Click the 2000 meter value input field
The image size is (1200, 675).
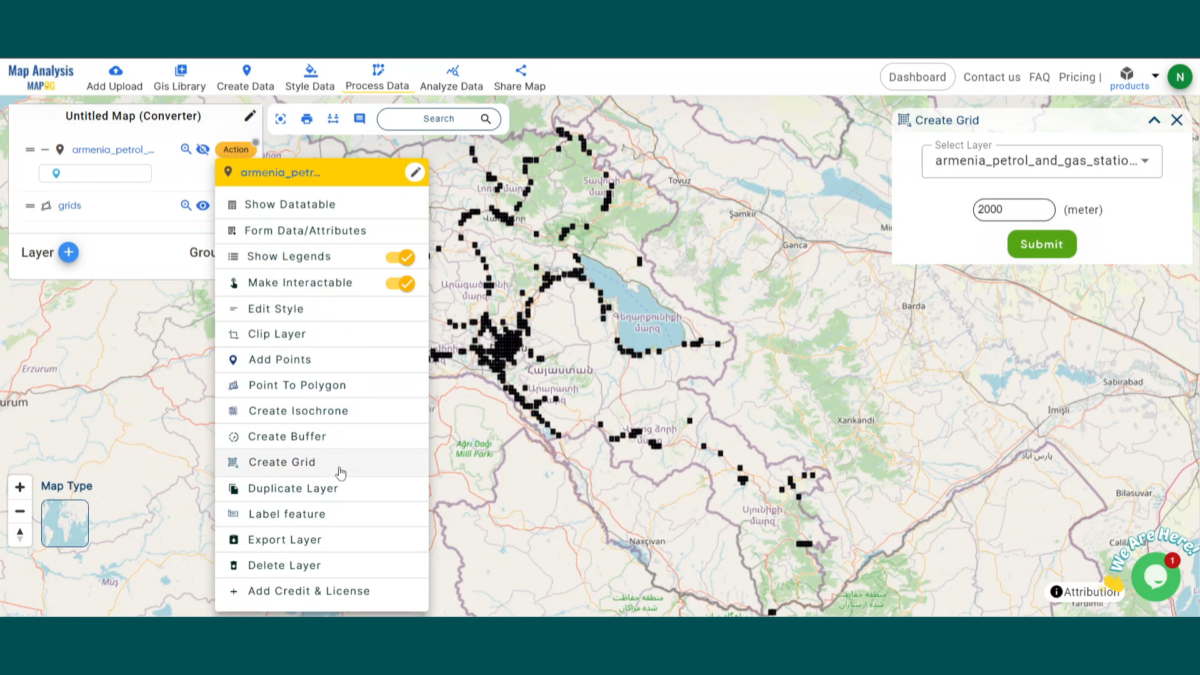pyautogui.click(x=1013, y=210)
